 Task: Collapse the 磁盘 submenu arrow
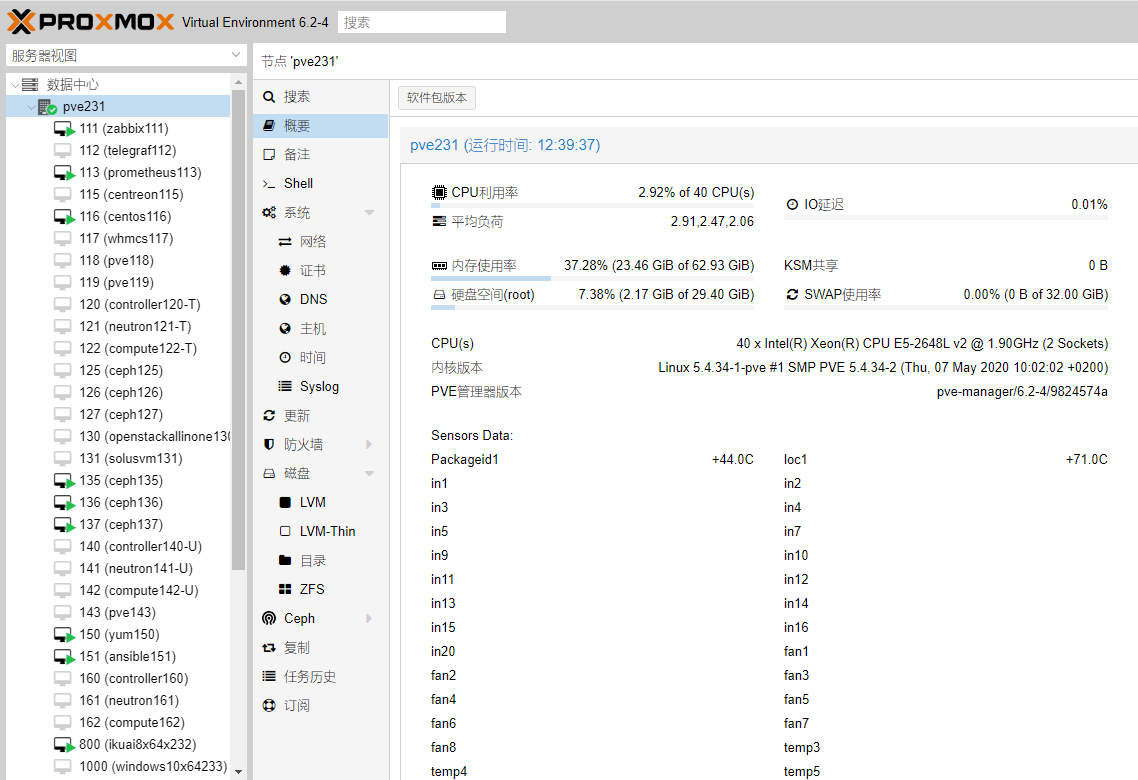click(369, 473)
